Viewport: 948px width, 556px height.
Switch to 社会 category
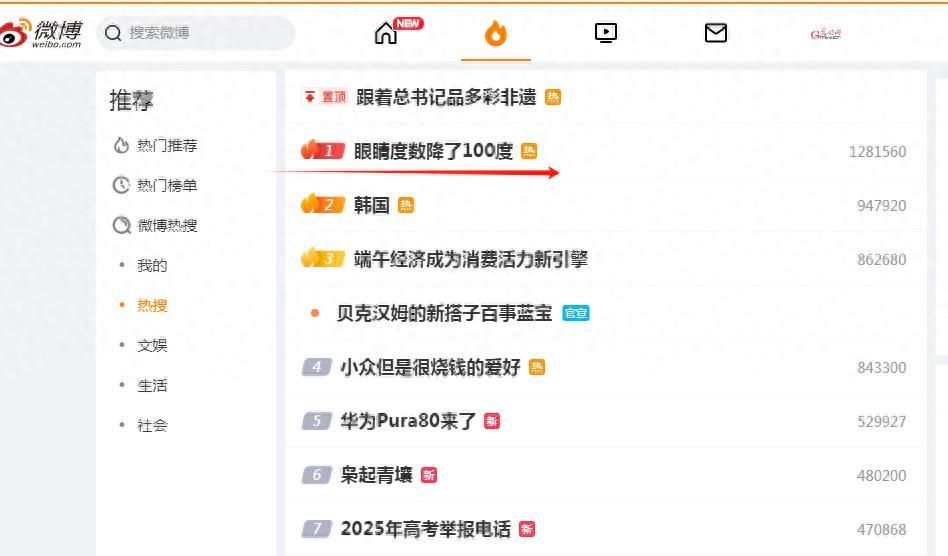pos(152,425)
